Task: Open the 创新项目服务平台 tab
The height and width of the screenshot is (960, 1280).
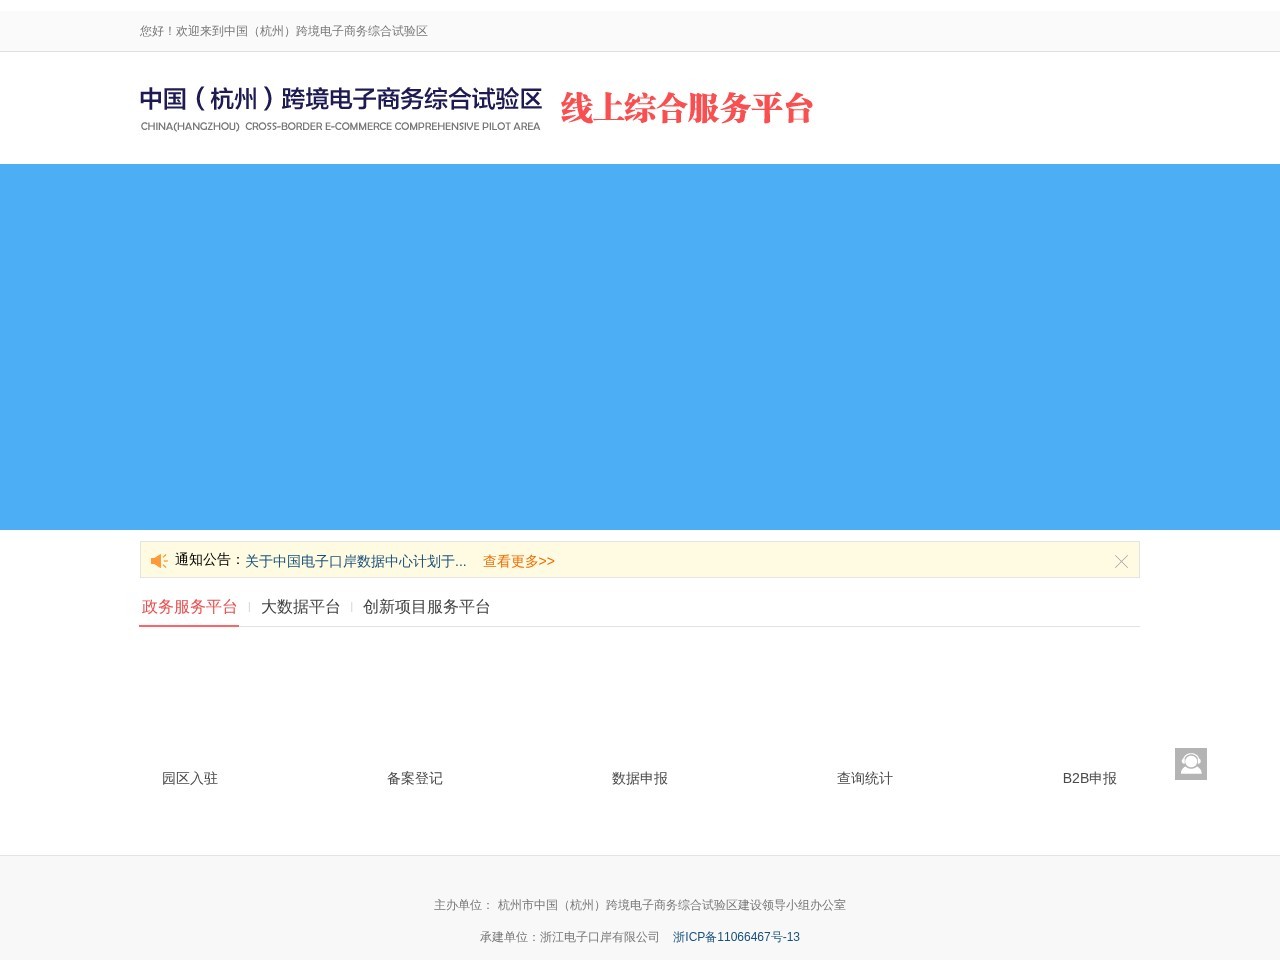Action: 427,607
